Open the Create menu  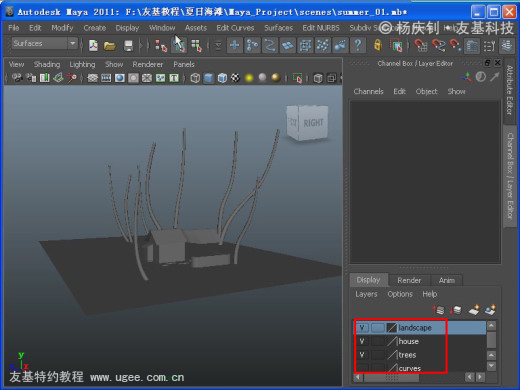[x=94, y=28]
